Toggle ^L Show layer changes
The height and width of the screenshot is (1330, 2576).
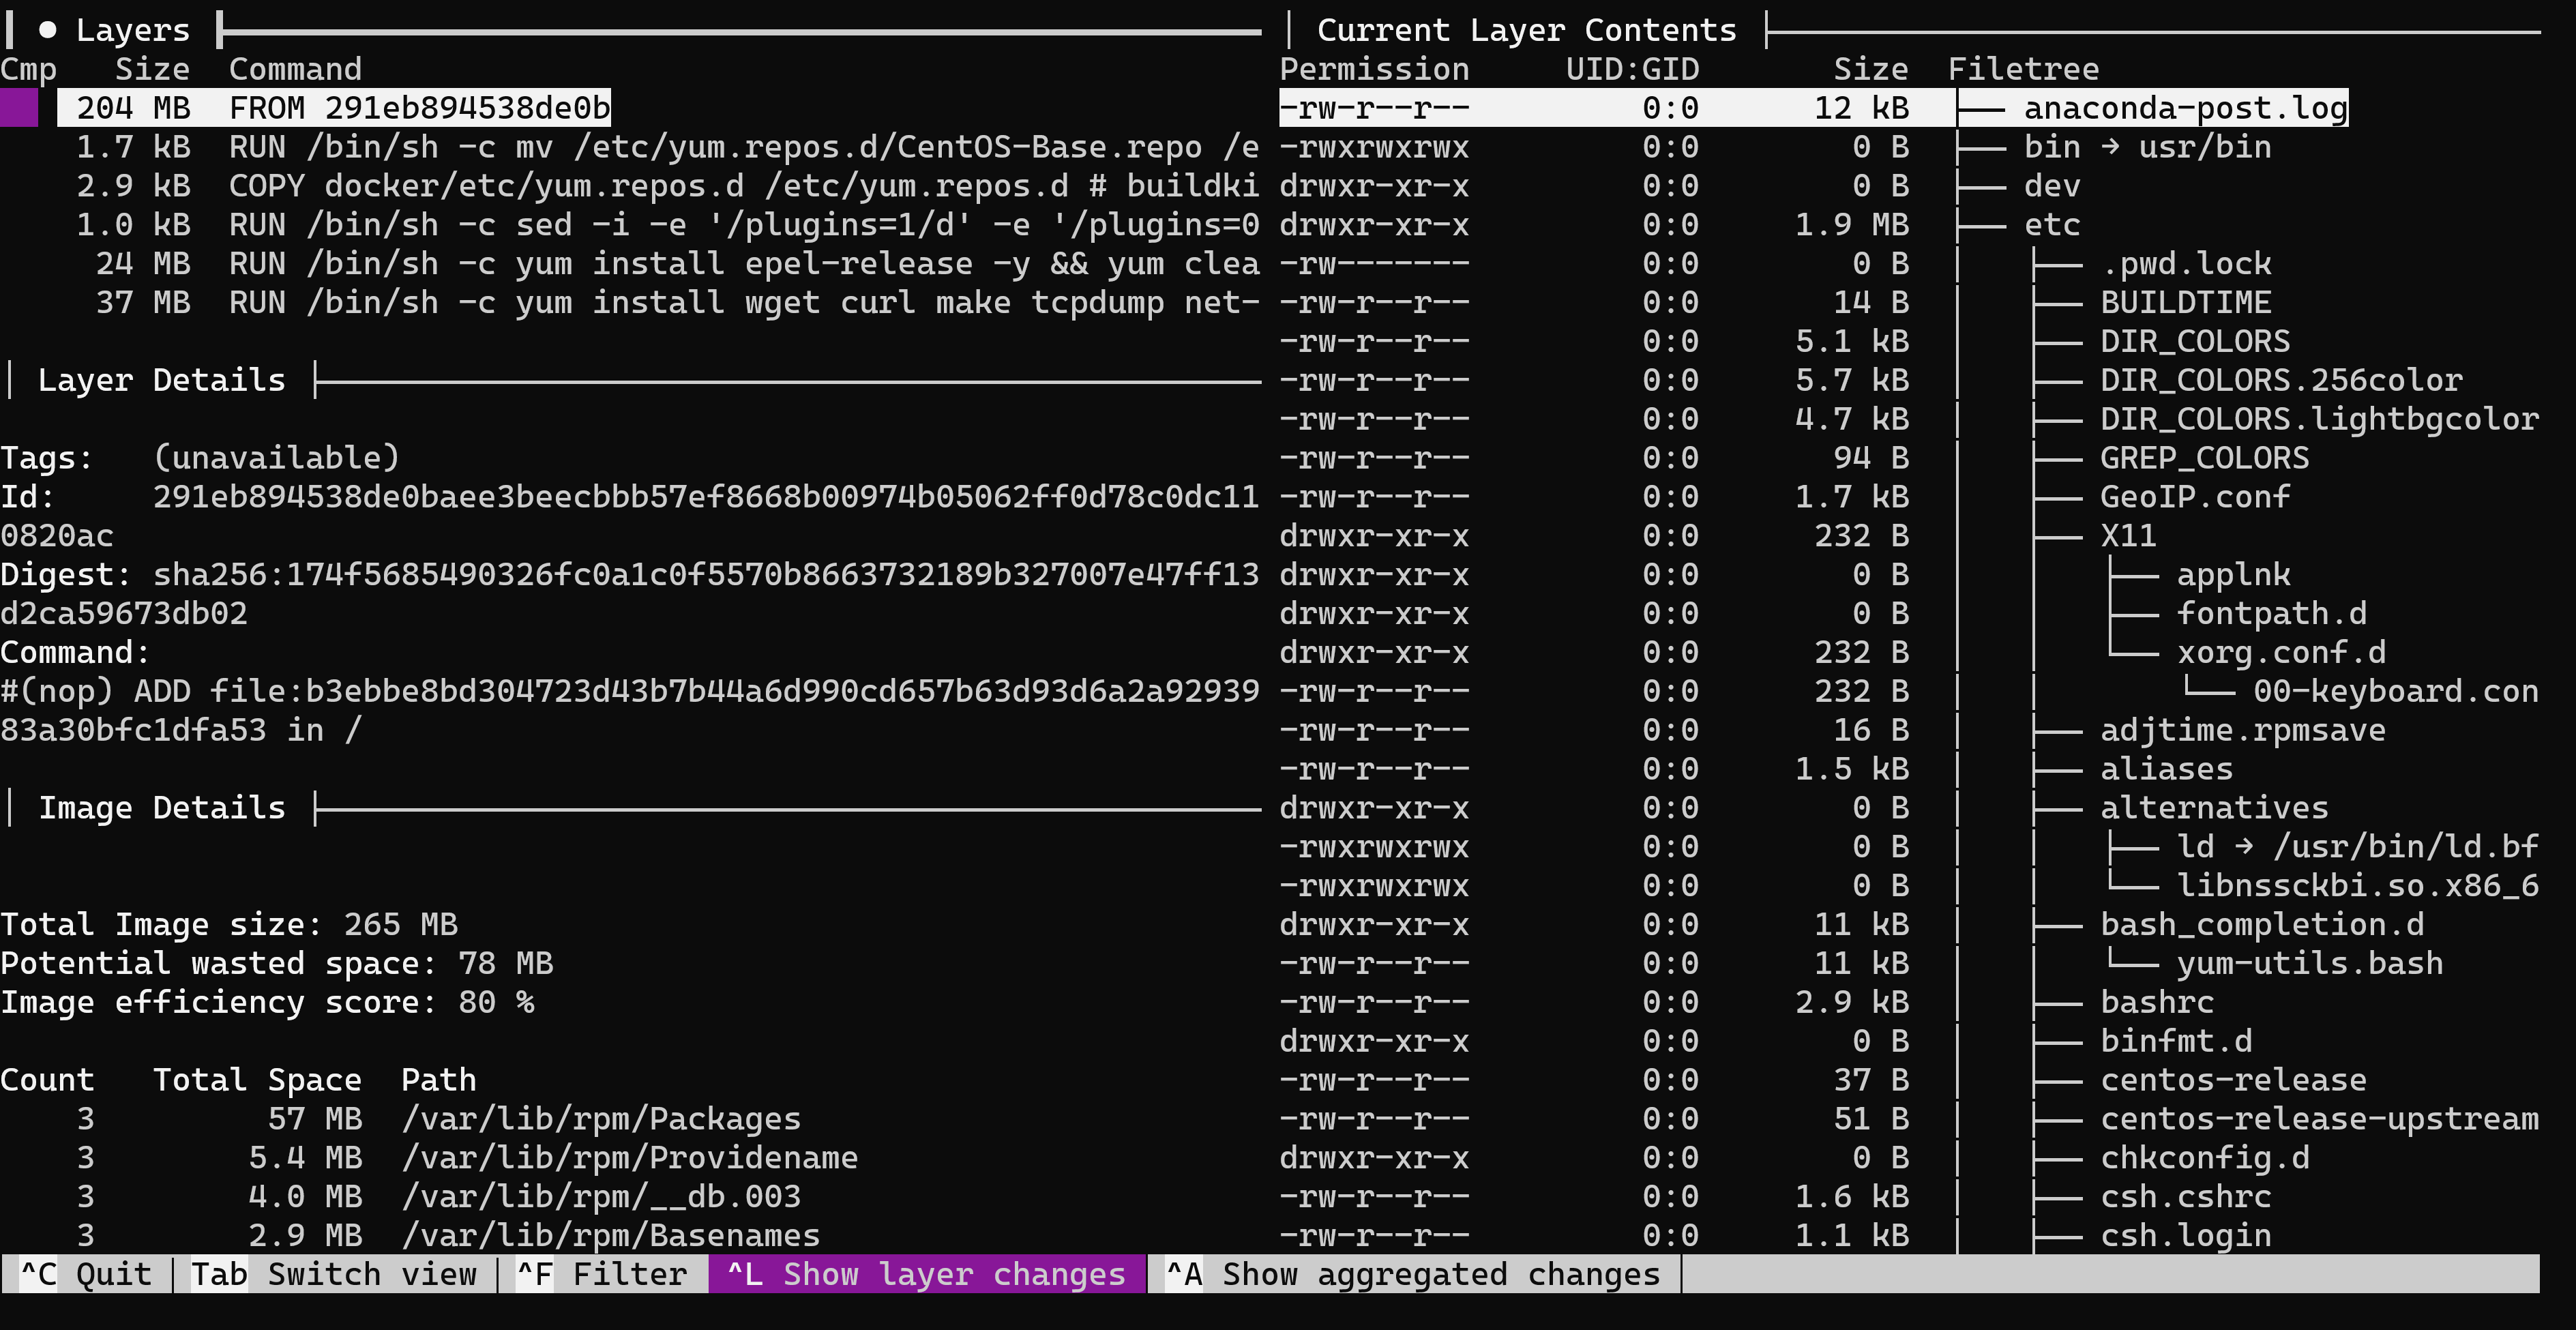[926, 1274]
